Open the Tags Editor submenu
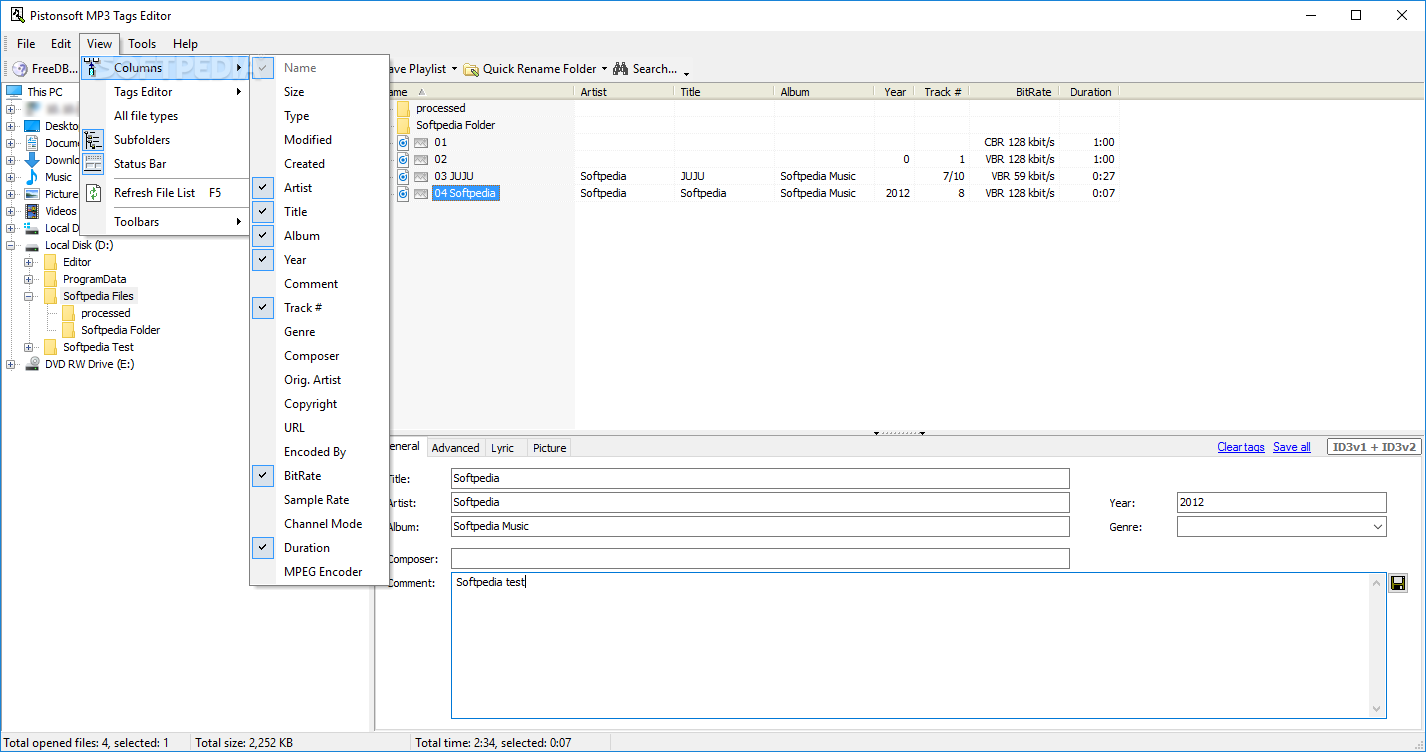This screenshot has height=752, width=1426. click(x=165, y=92)
